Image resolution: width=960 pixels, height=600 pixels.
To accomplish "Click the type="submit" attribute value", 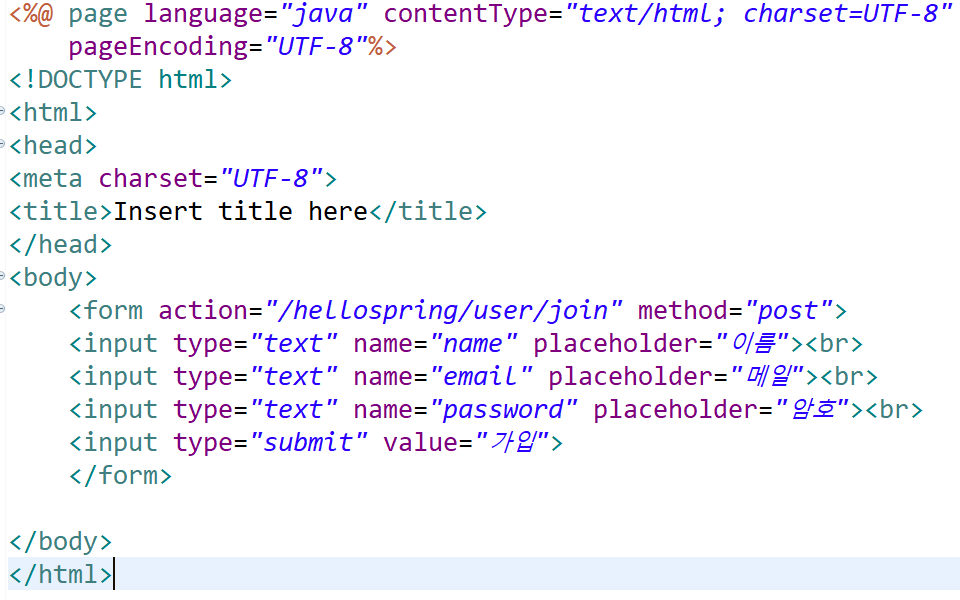I will 309,443.
